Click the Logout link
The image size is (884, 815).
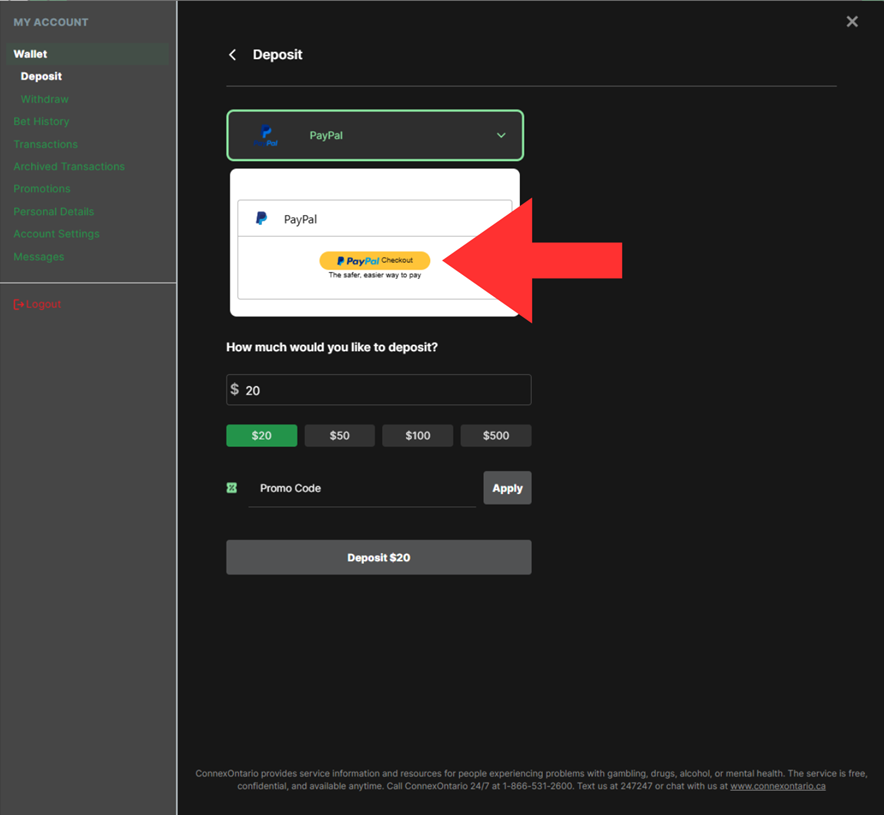[38, 304]
